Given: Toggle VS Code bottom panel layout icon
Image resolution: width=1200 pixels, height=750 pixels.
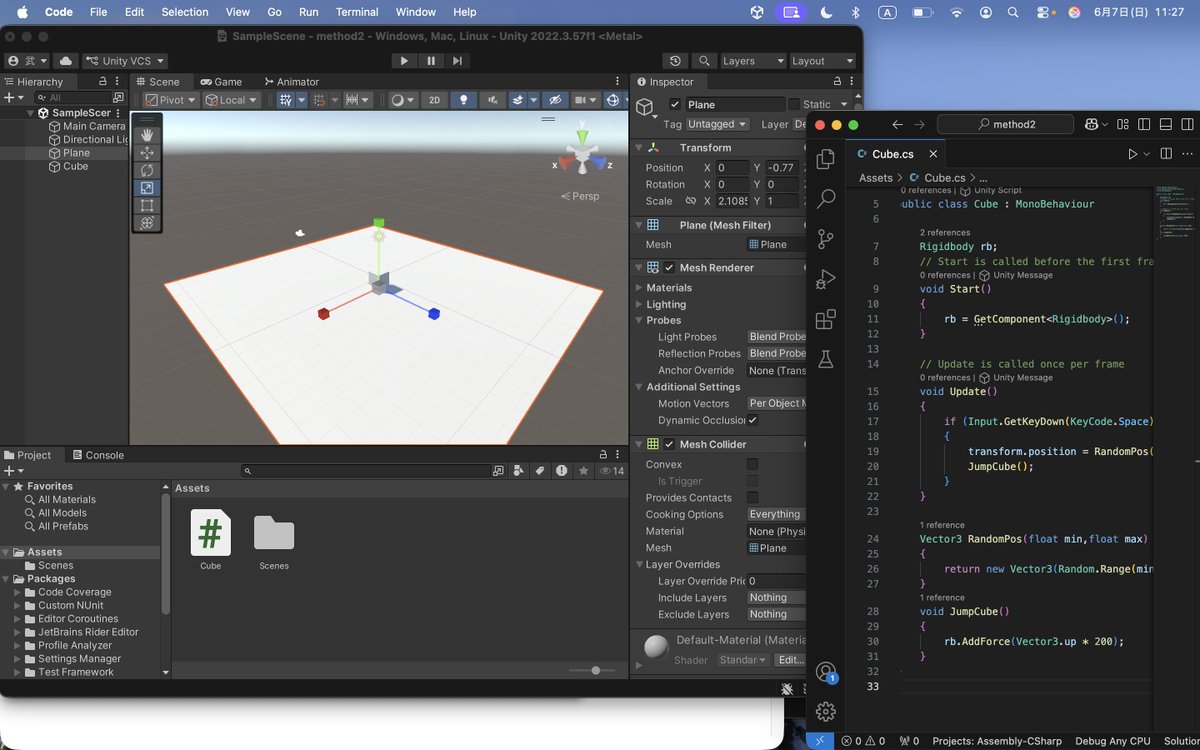Looking at the screenshot, I should [x=1165, y=125].
